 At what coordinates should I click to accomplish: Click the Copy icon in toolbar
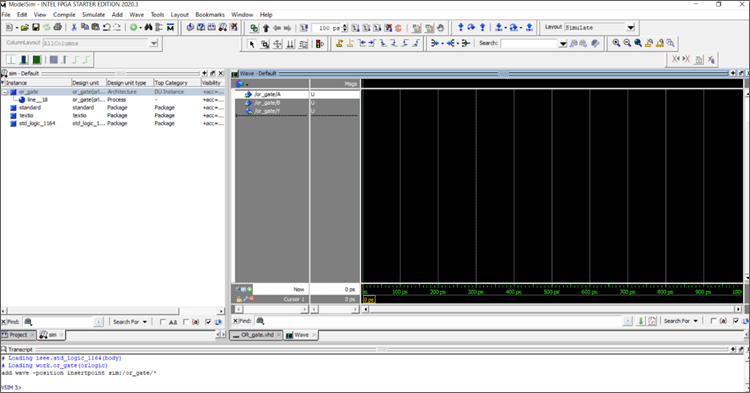[85, 28]
